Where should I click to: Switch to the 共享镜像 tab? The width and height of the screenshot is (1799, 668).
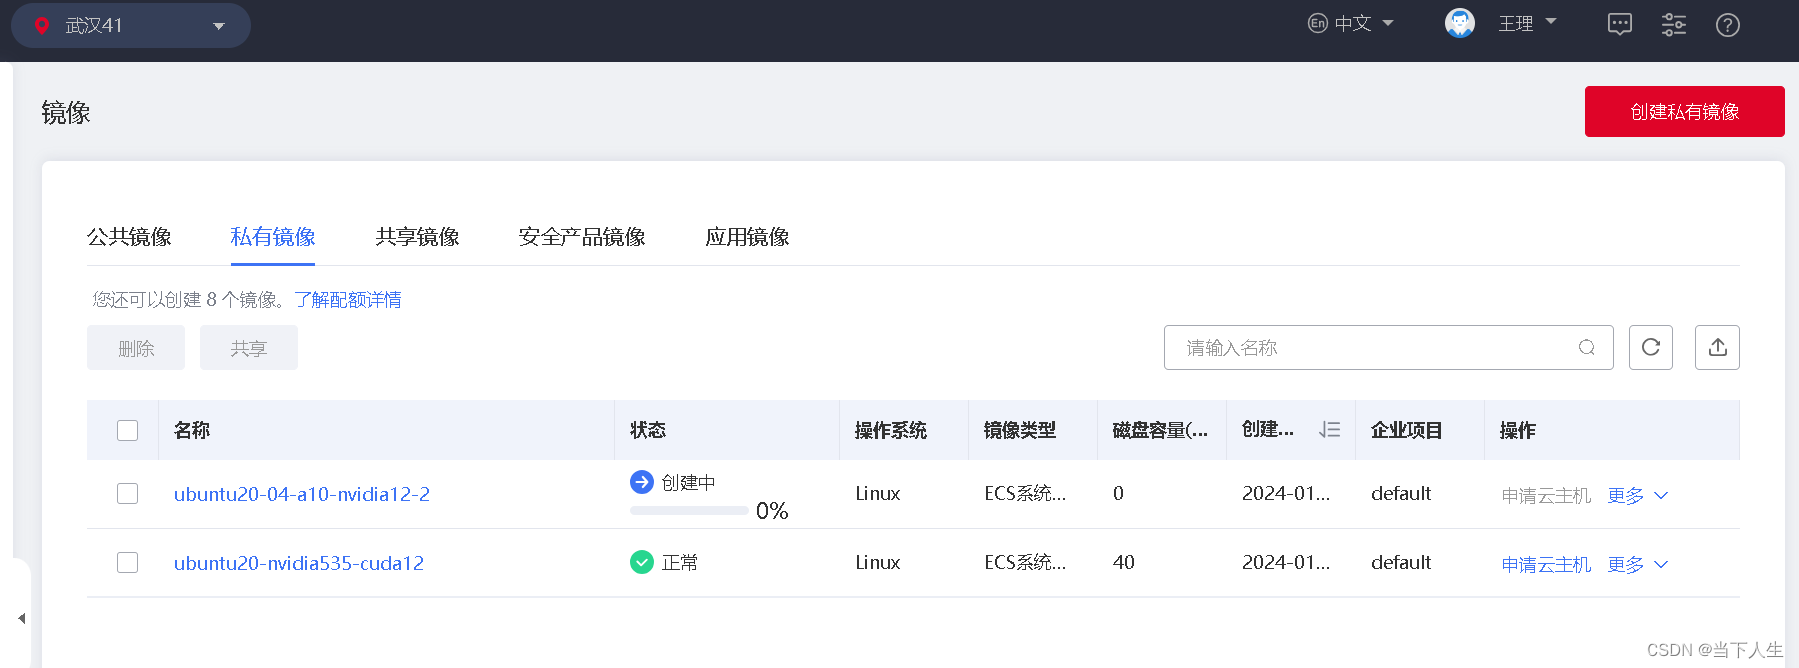417,237
